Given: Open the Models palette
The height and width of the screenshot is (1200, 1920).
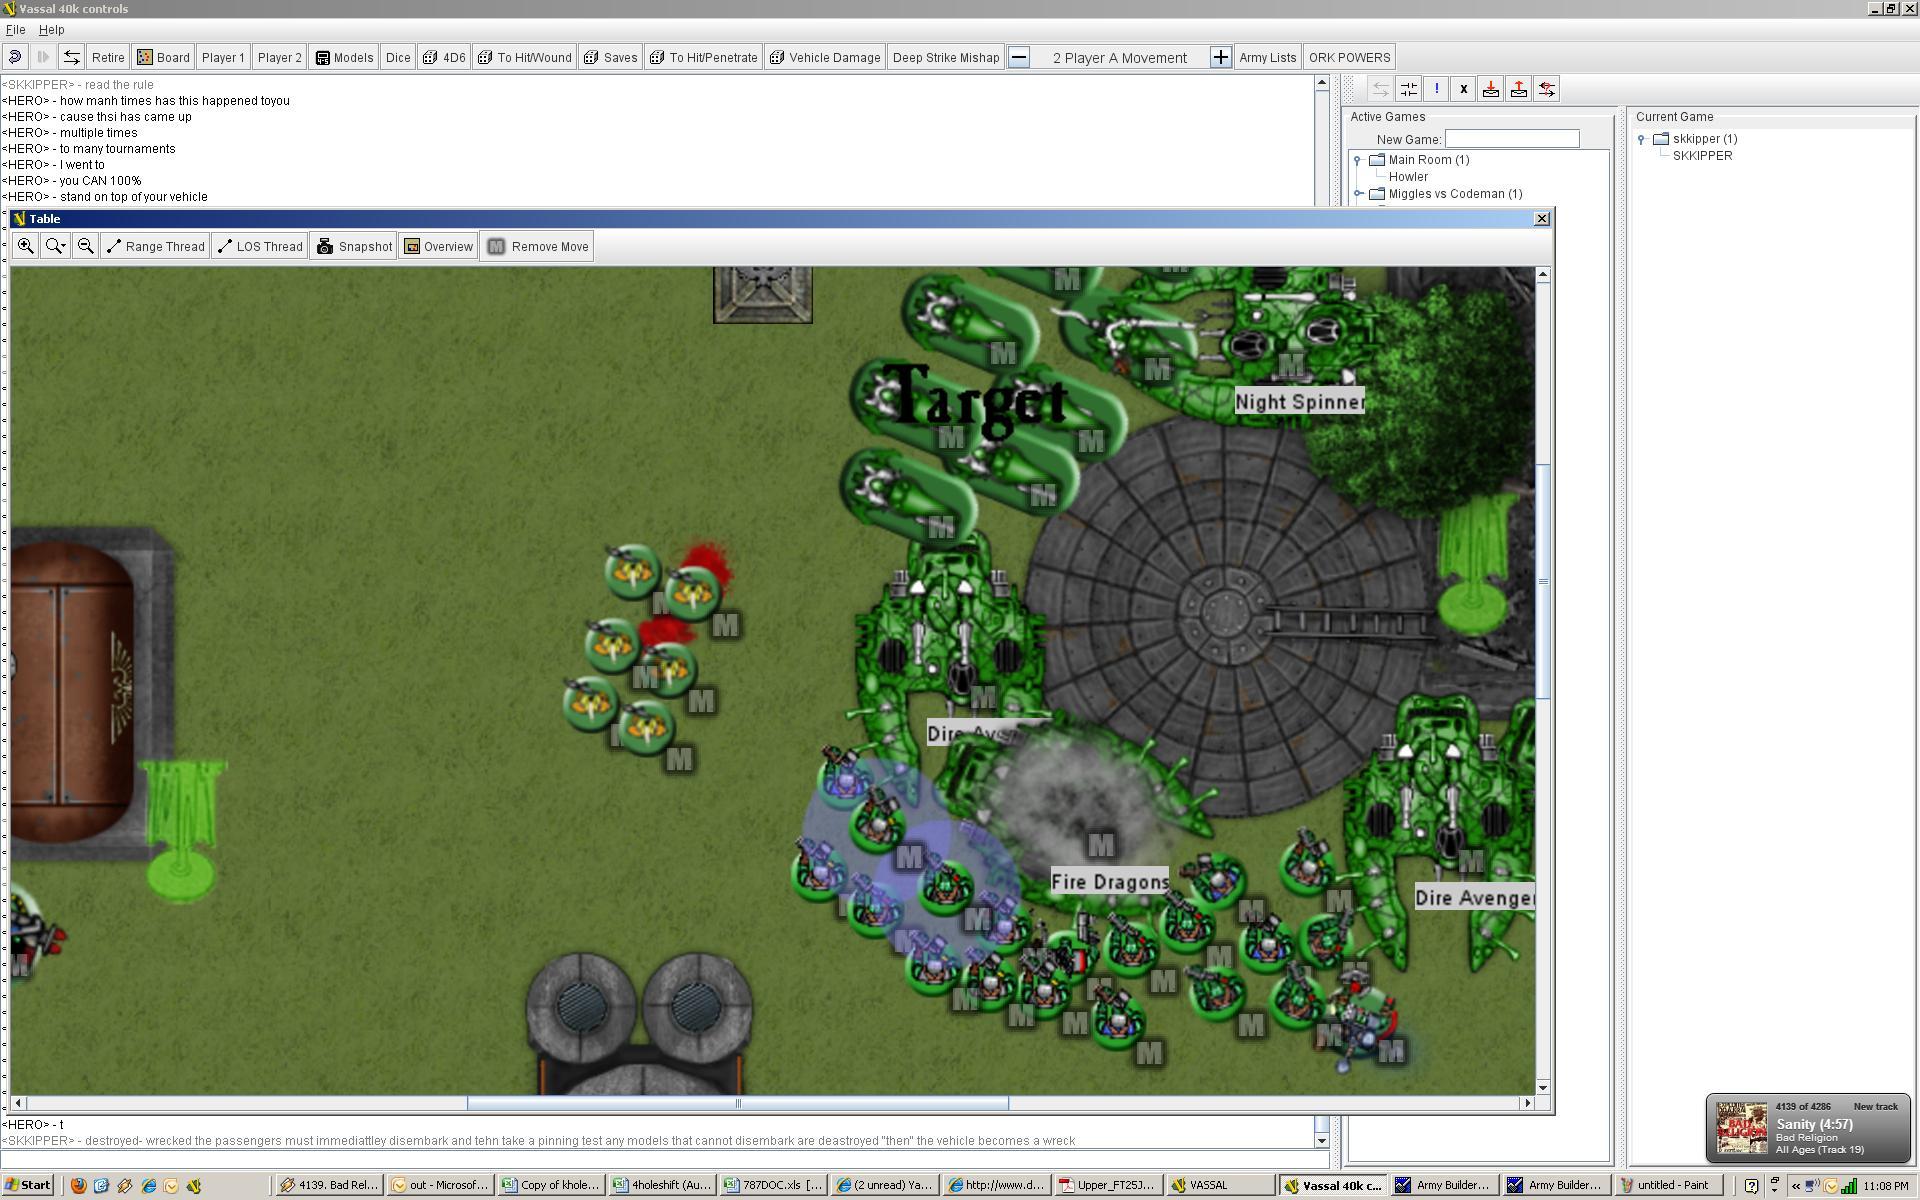Looking at the screenshot, I should coord(344,57).
